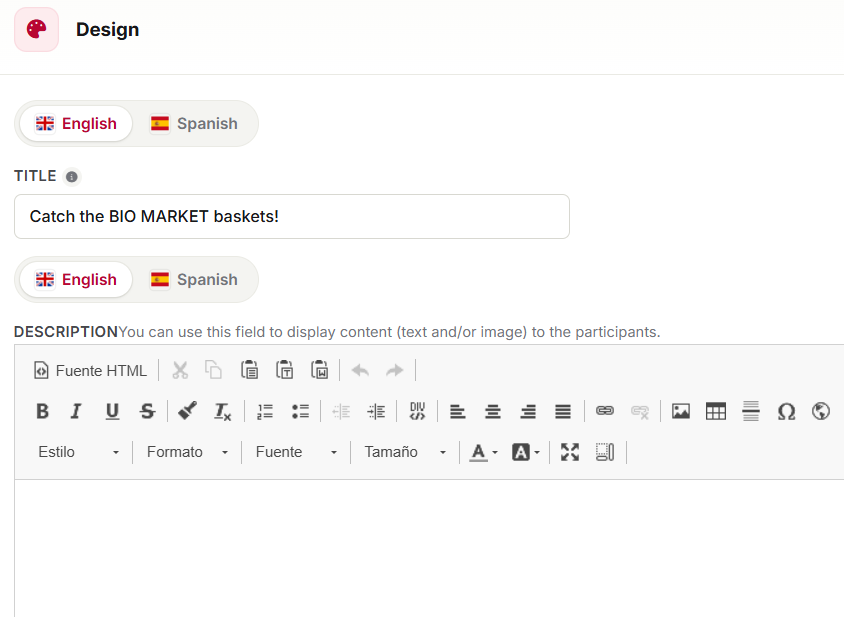Open the text color picker

coord(483,452)
